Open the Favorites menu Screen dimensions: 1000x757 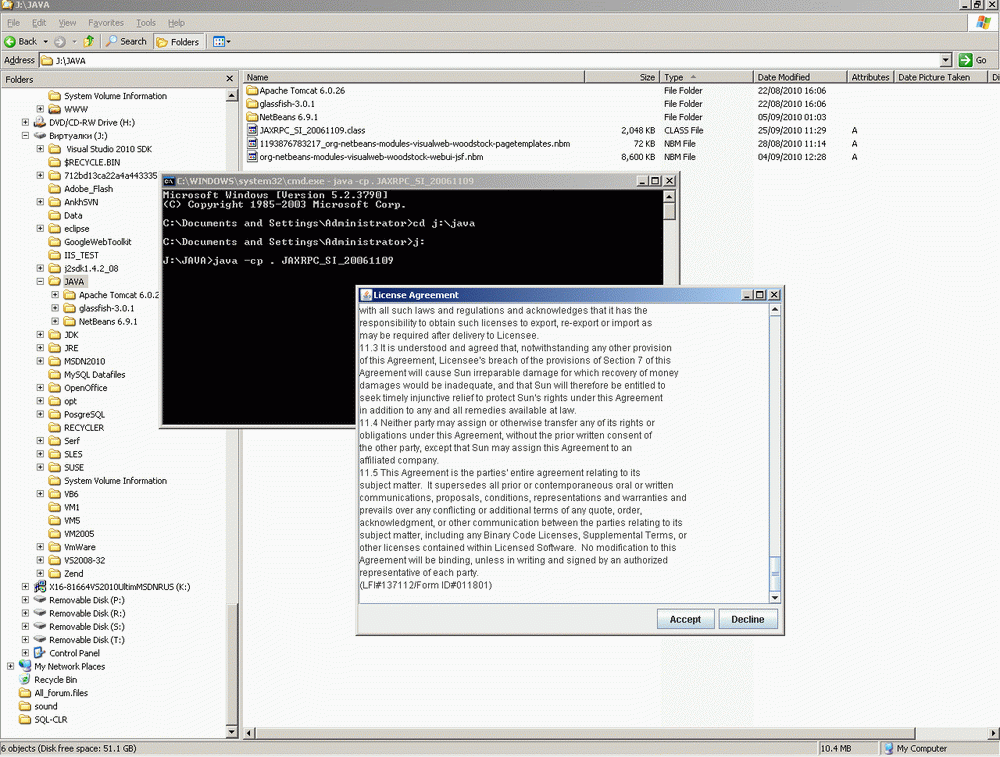click(x=106, y=23)
